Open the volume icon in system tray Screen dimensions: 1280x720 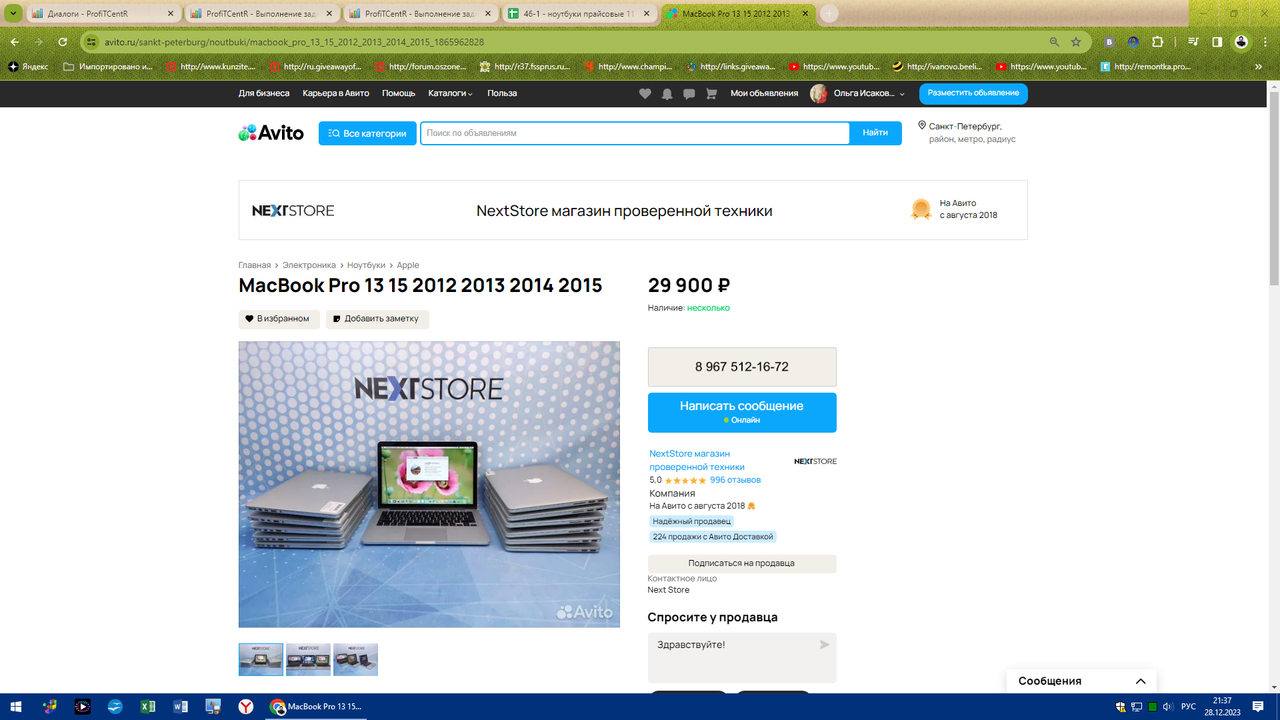click(1168, 707)
